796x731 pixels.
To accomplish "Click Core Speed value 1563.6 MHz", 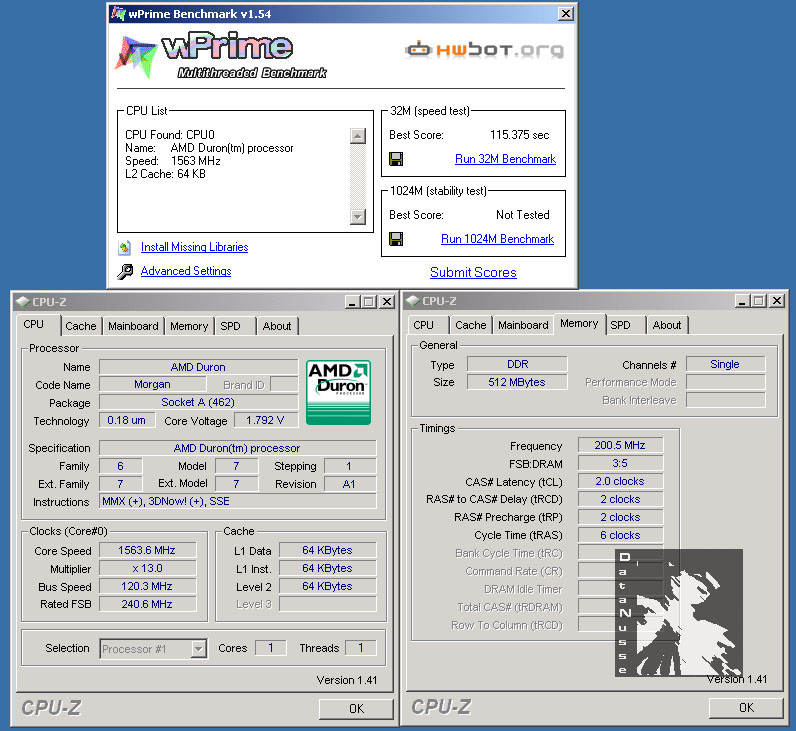I will click(x=147, y=550).
